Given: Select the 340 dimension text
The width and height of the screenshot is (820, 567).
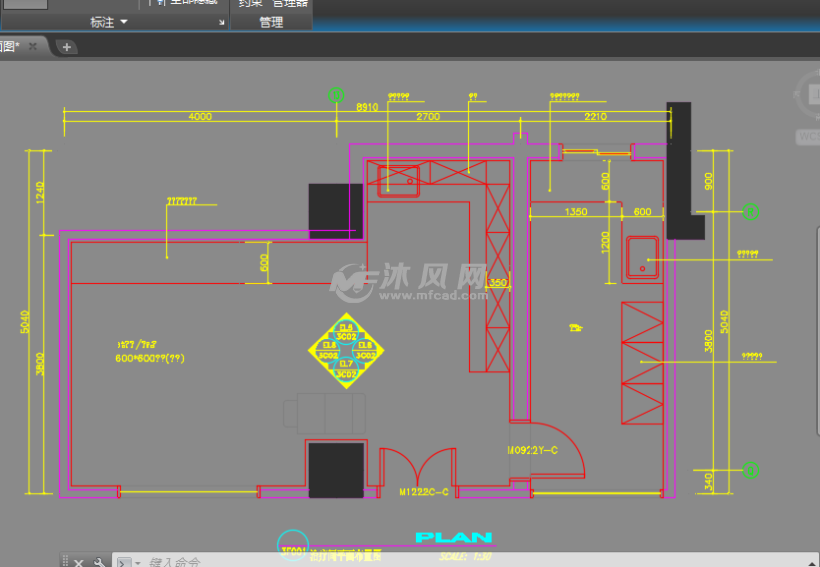Looking at the screenshot, I should pyautogui.click(x=709, y=482).
